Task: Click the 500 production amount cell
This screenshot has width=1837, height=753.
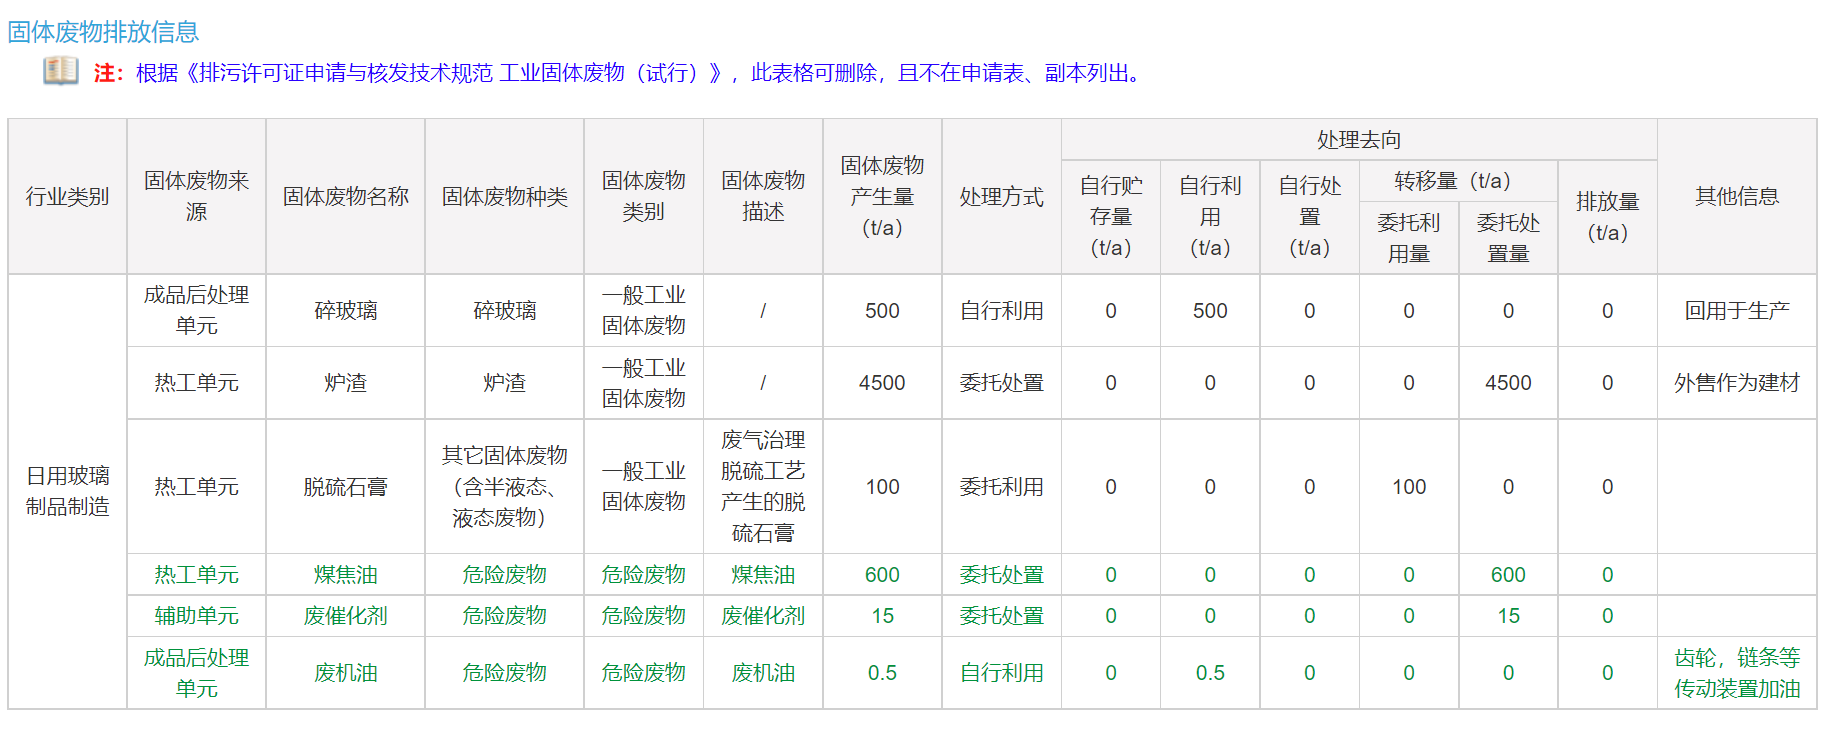Action: point(882,311)
